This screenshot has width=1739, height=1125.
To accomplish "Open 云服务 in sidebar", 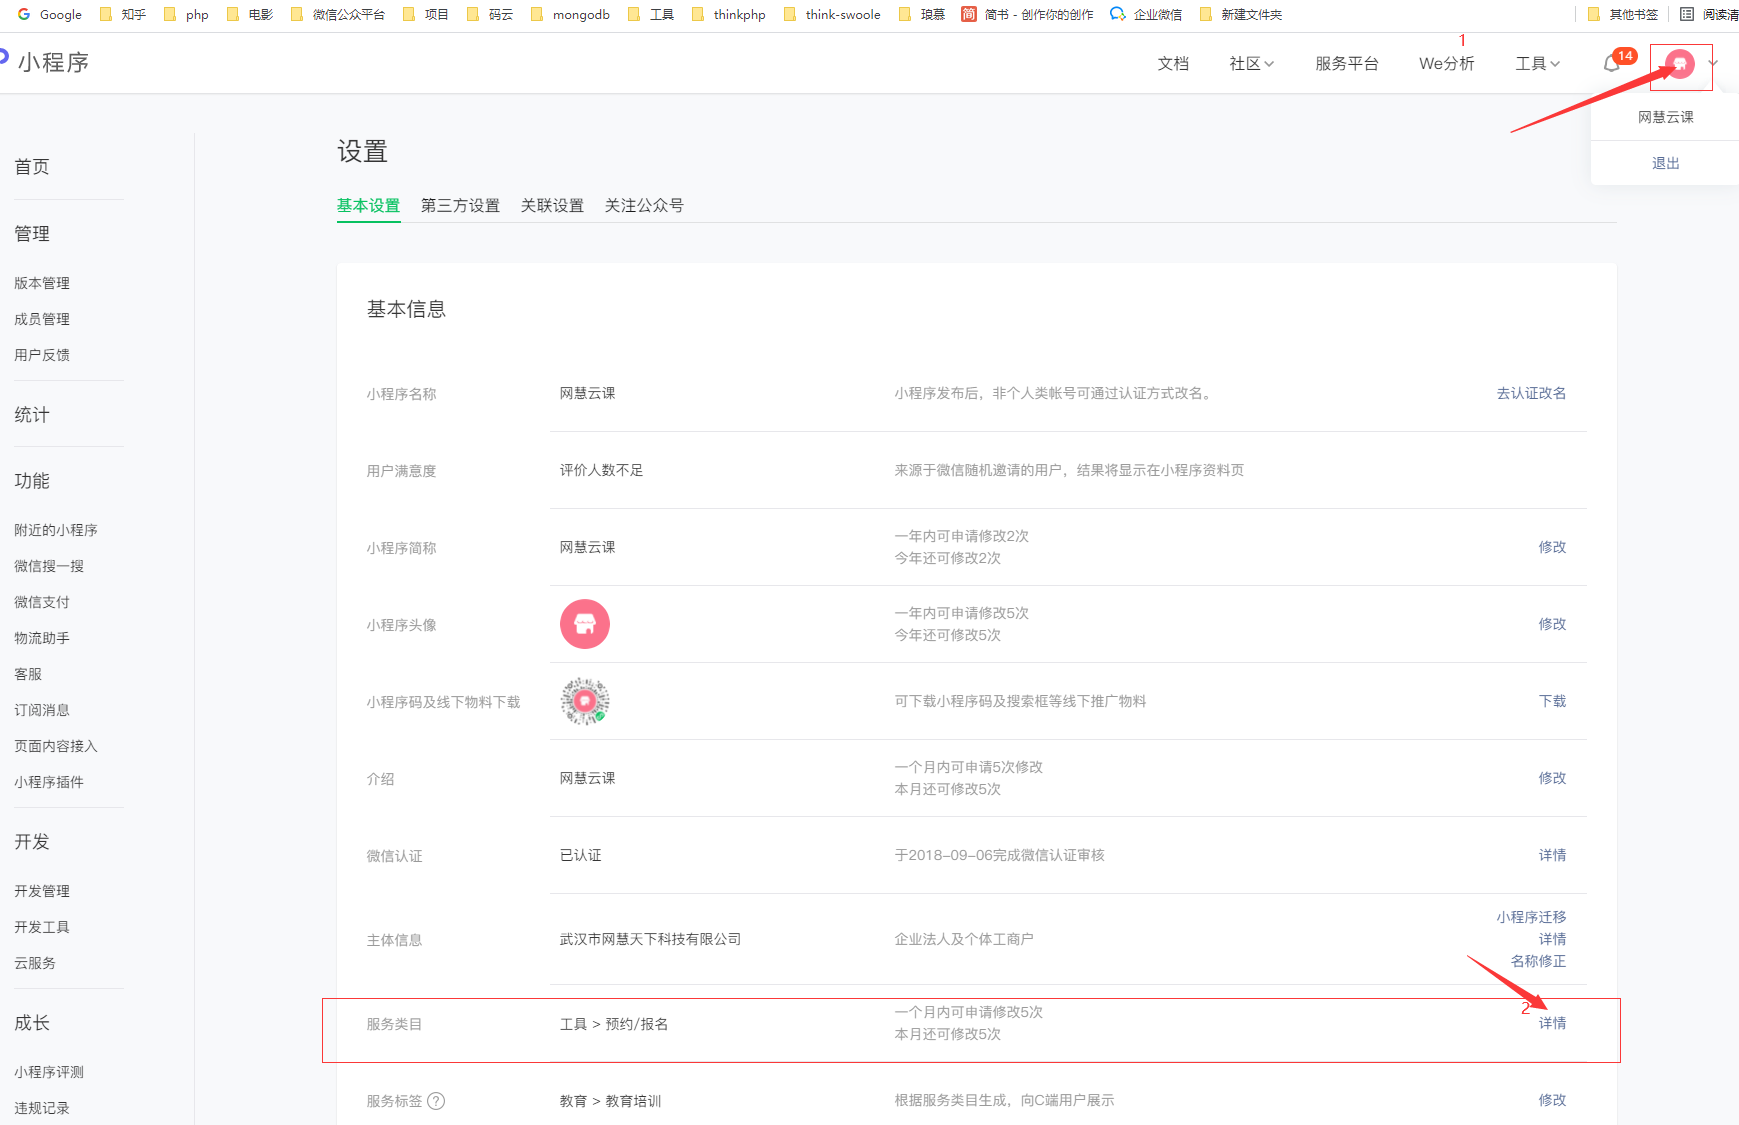I will pyautogui.click(x=35, y=963).
